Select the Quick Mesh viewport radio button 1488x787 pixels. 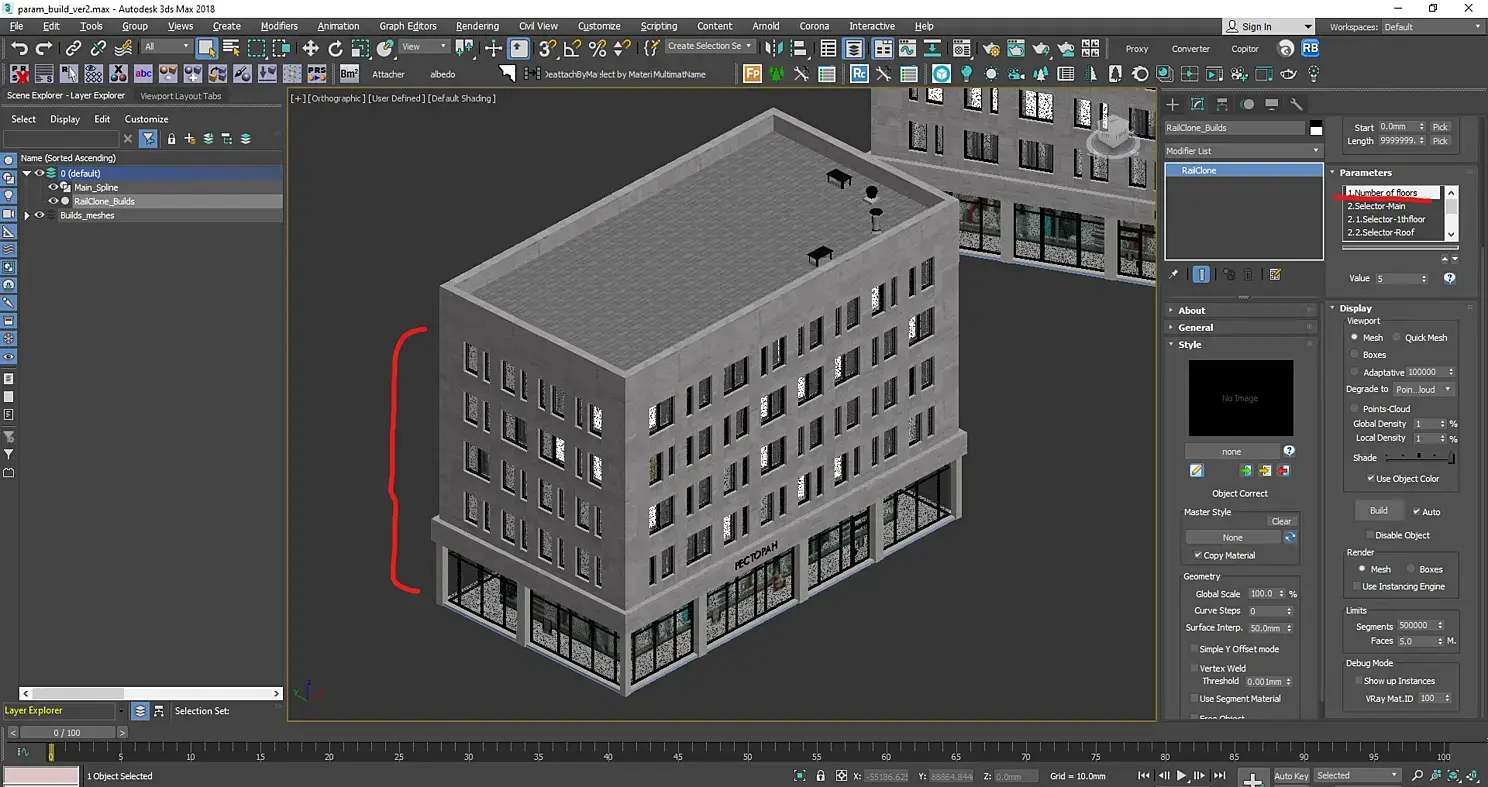tap(1396, 338)
